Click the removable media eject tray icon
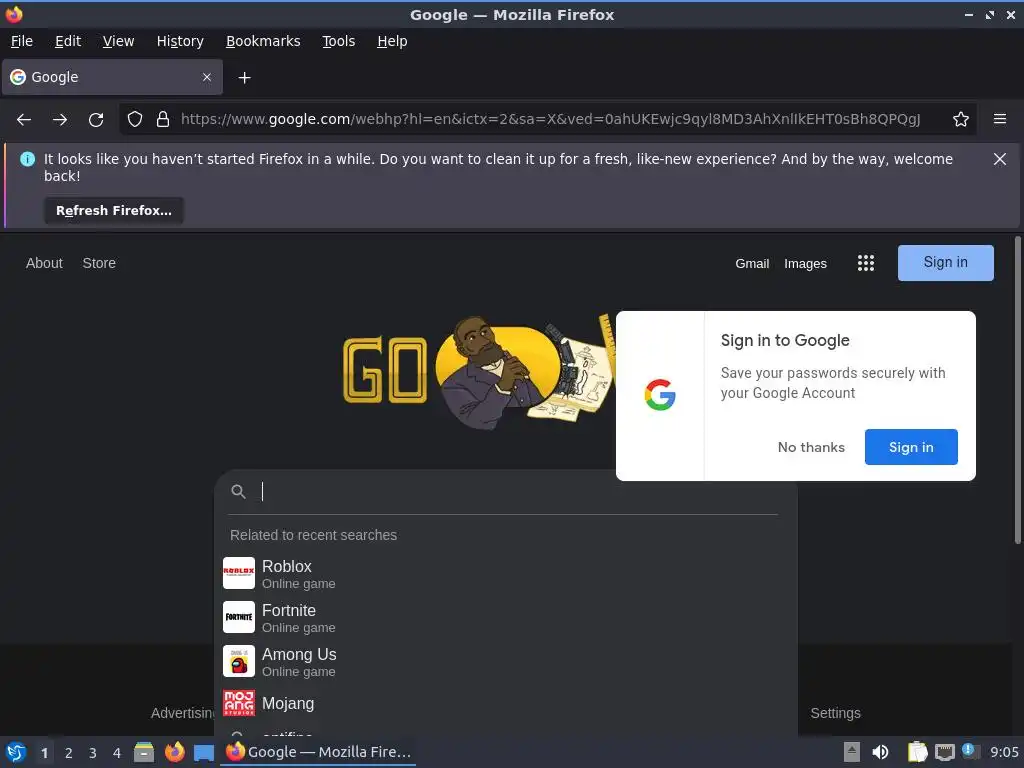 [x=852, y=752]
